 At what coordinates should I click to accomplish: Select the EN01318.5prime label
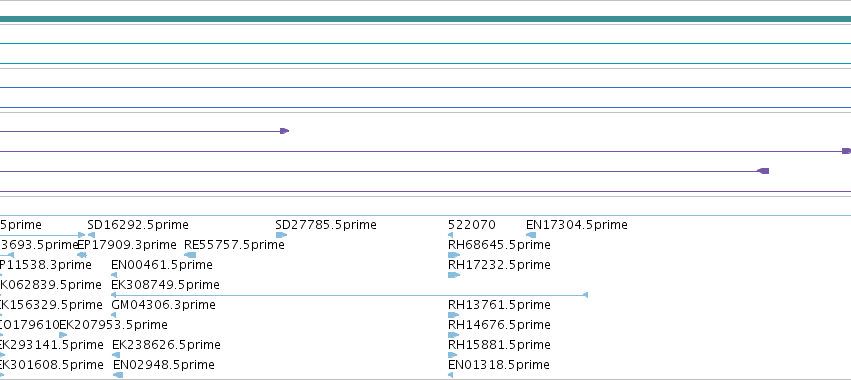click(x=499, y=365)
